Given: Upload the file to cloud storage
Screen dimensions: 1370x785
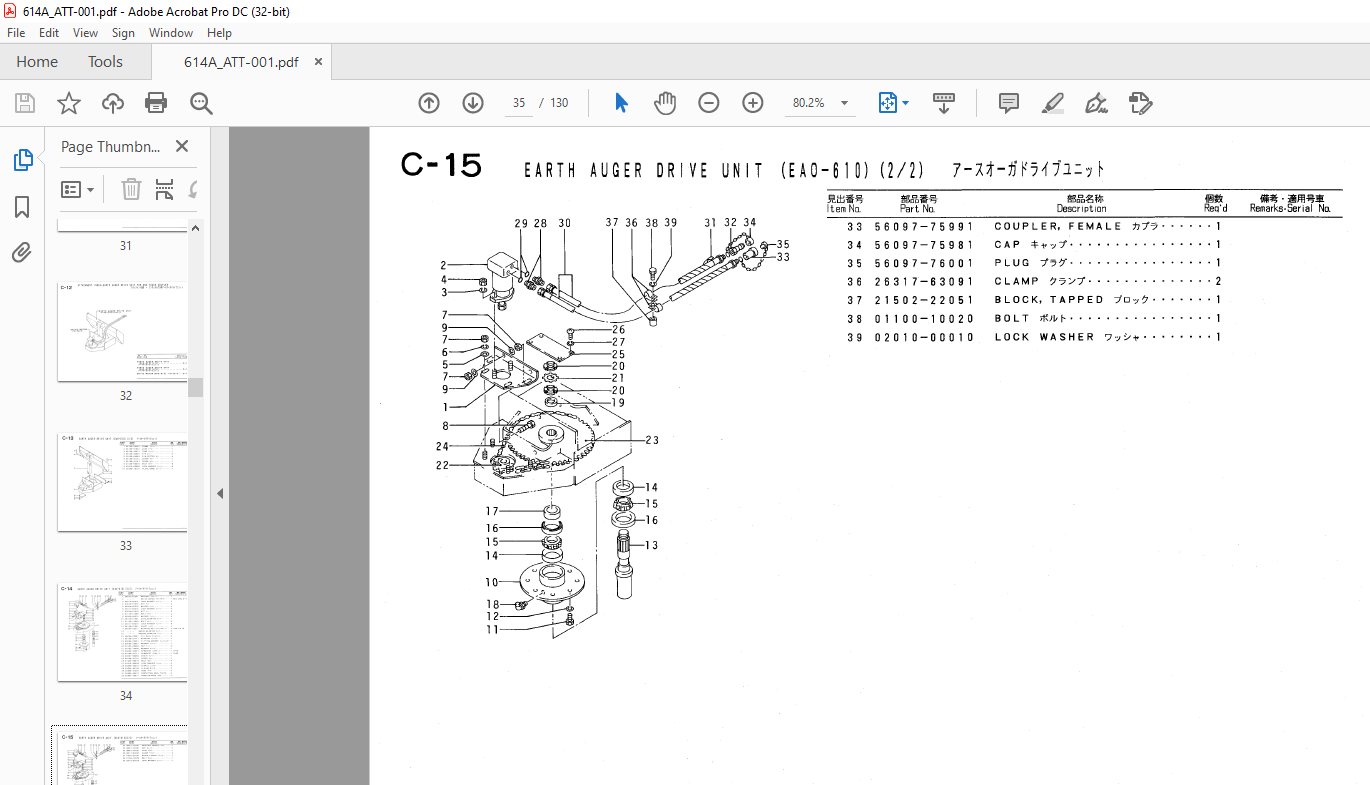Looking at the screenshot, I should point(113,103).
